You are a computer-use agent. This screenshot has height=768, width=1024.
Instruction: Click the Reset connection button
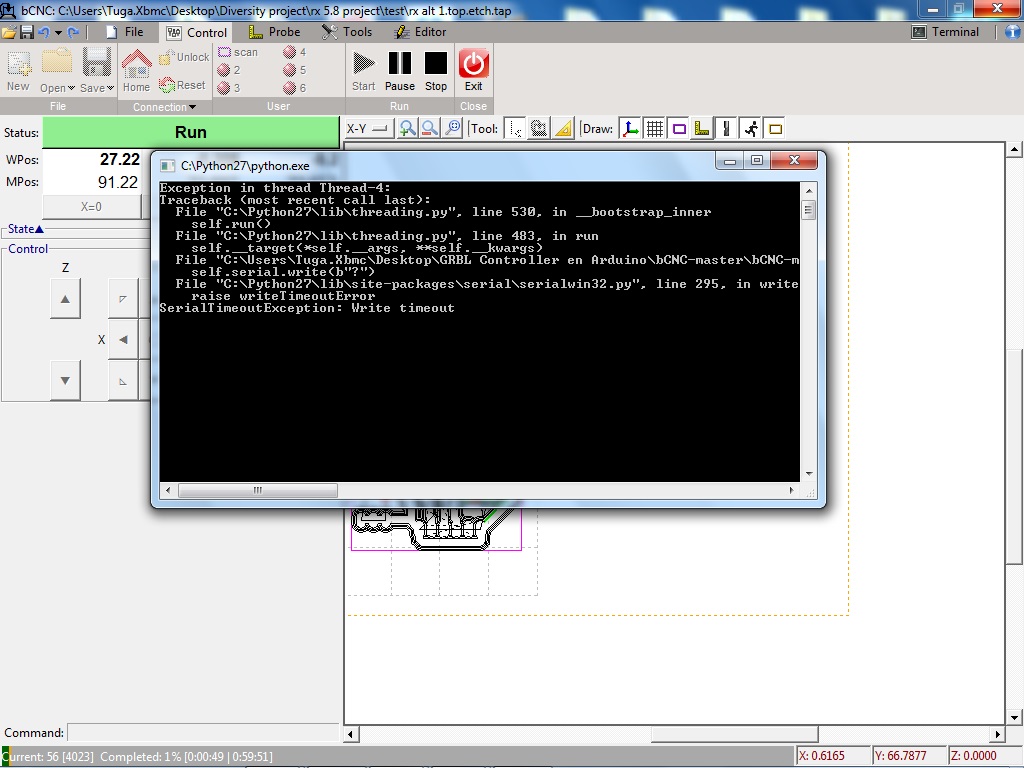[x=183, y=85]
